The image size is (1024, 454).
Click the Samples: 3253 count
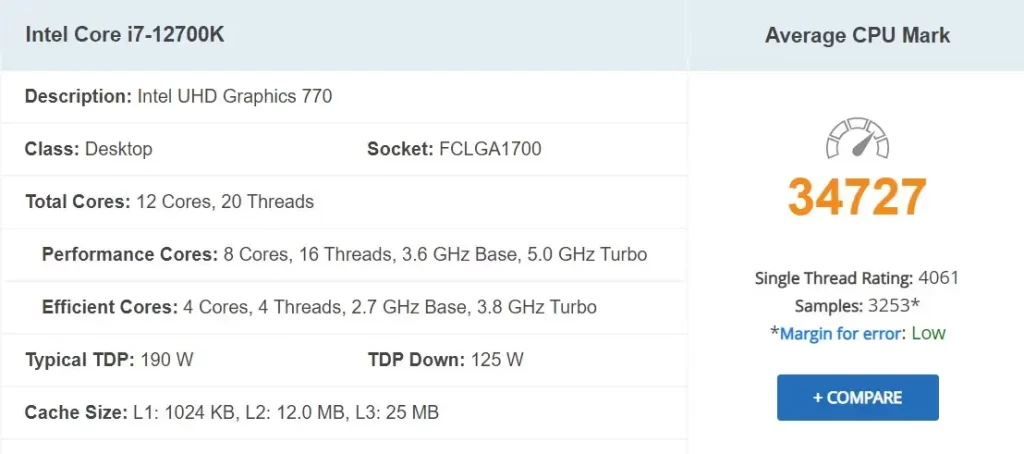[857, 306]
